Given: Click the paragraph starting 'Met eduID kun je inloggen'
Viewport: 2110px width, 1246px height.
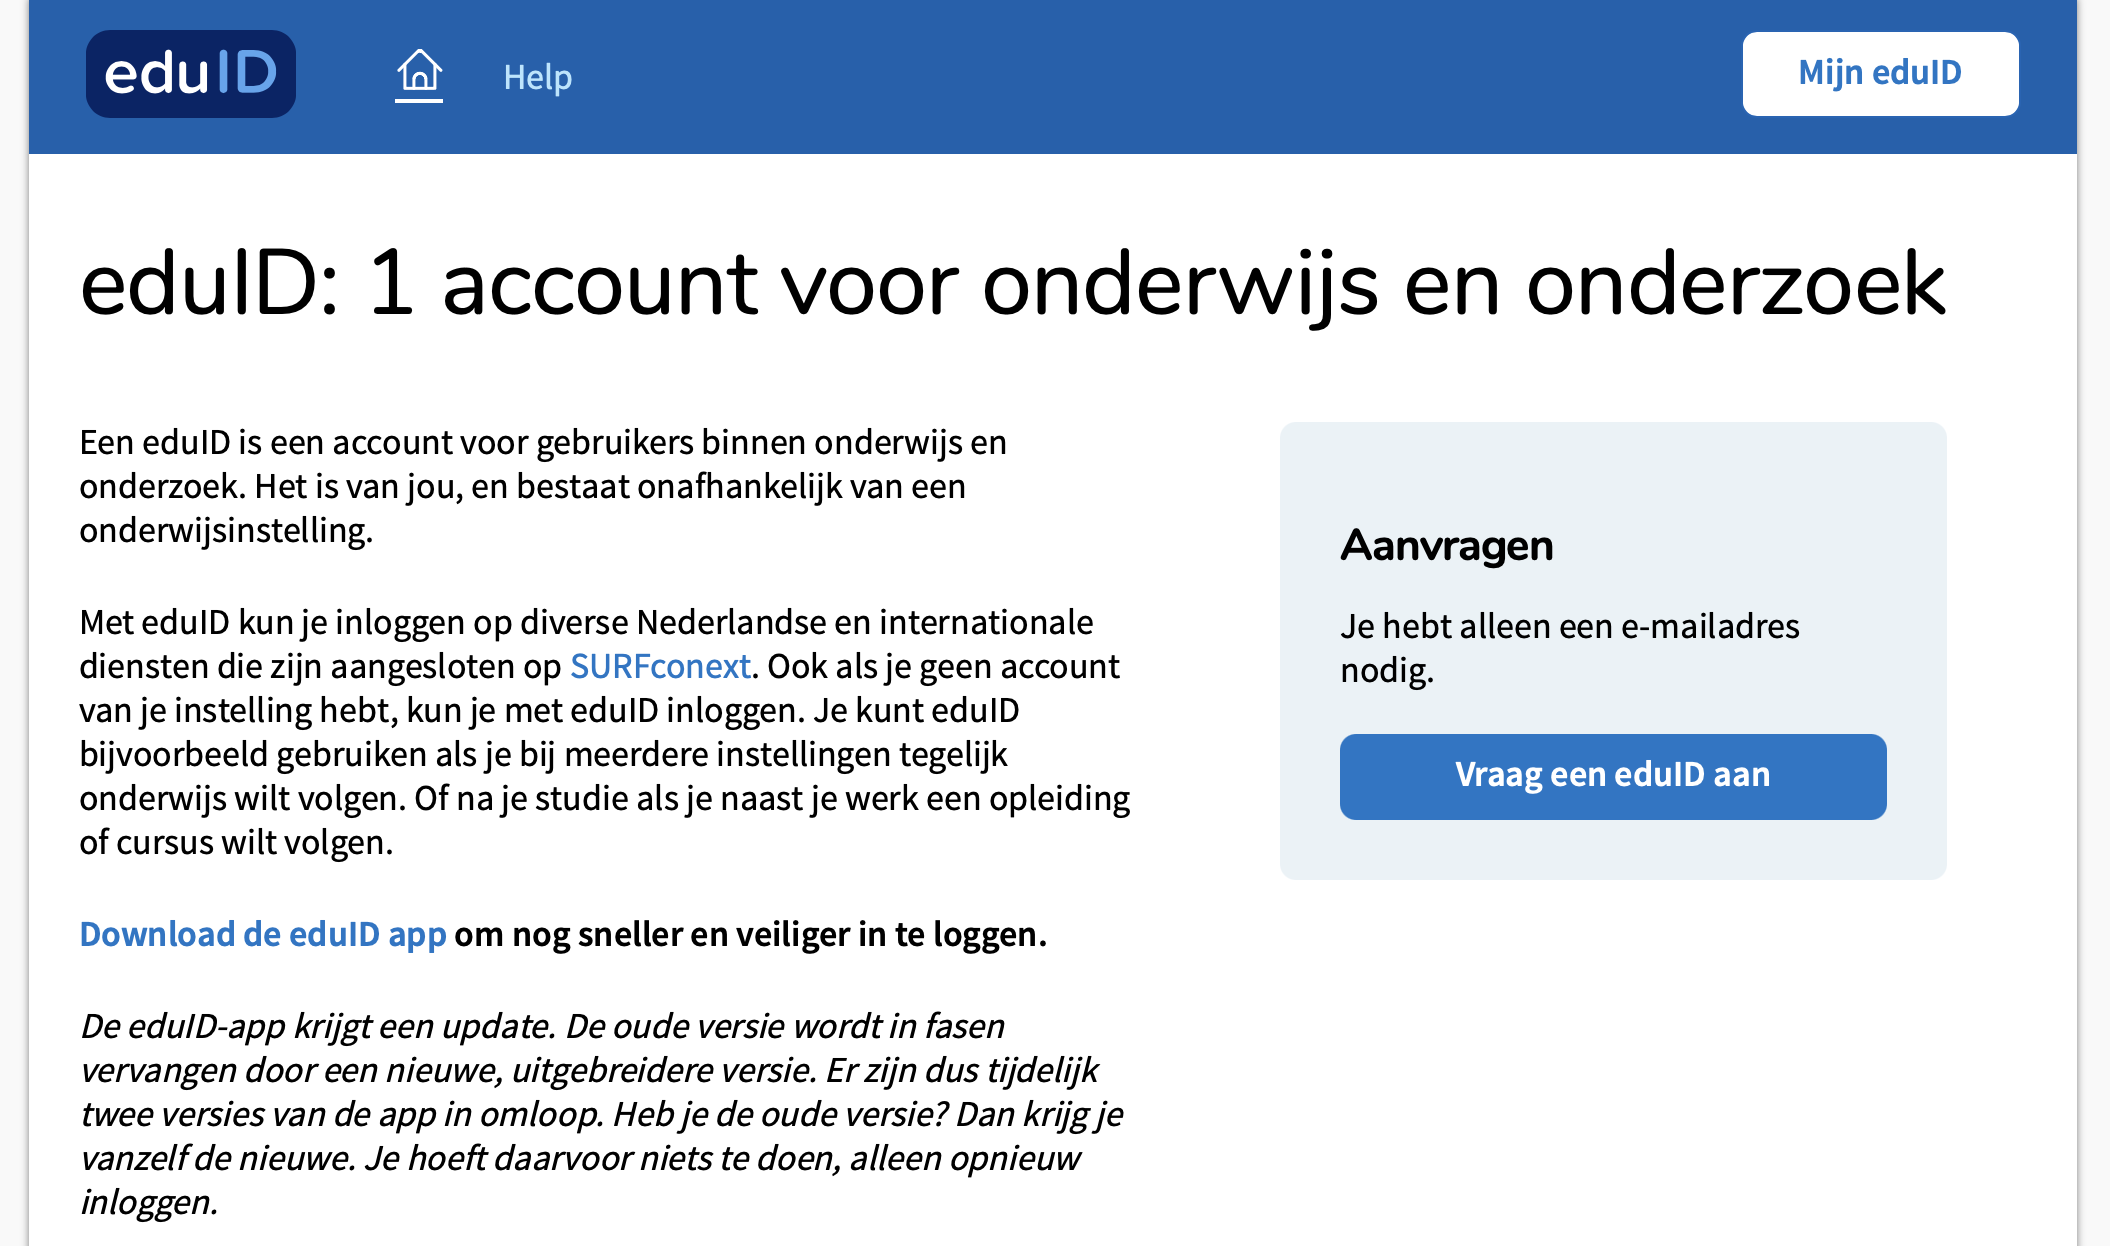Looking at the screenshot, I should click(605, 732).
